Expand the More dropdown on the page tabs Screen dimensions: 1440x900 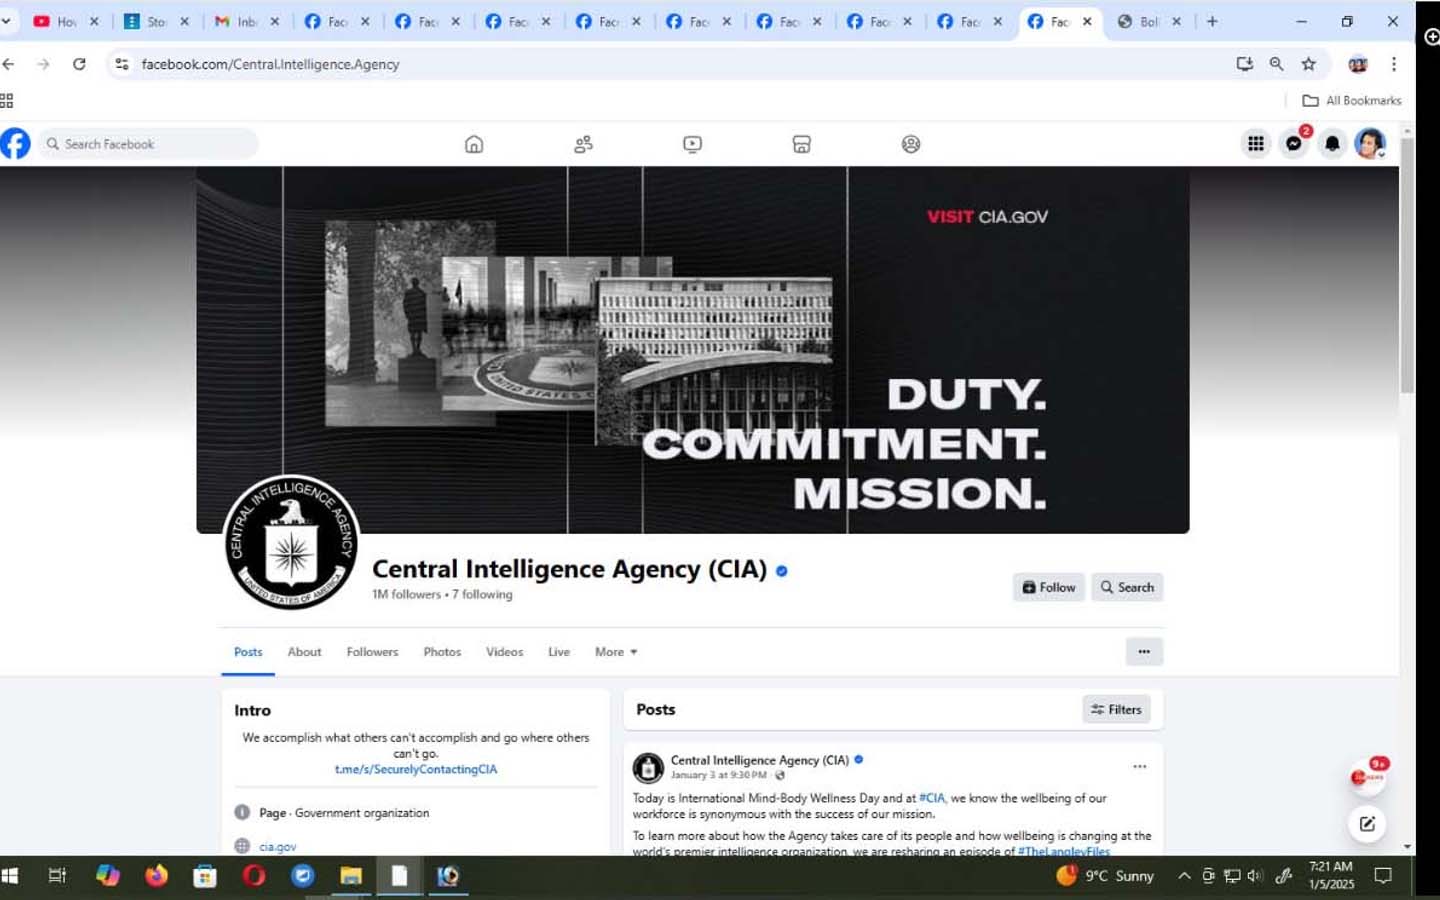[x=616, y=652]
